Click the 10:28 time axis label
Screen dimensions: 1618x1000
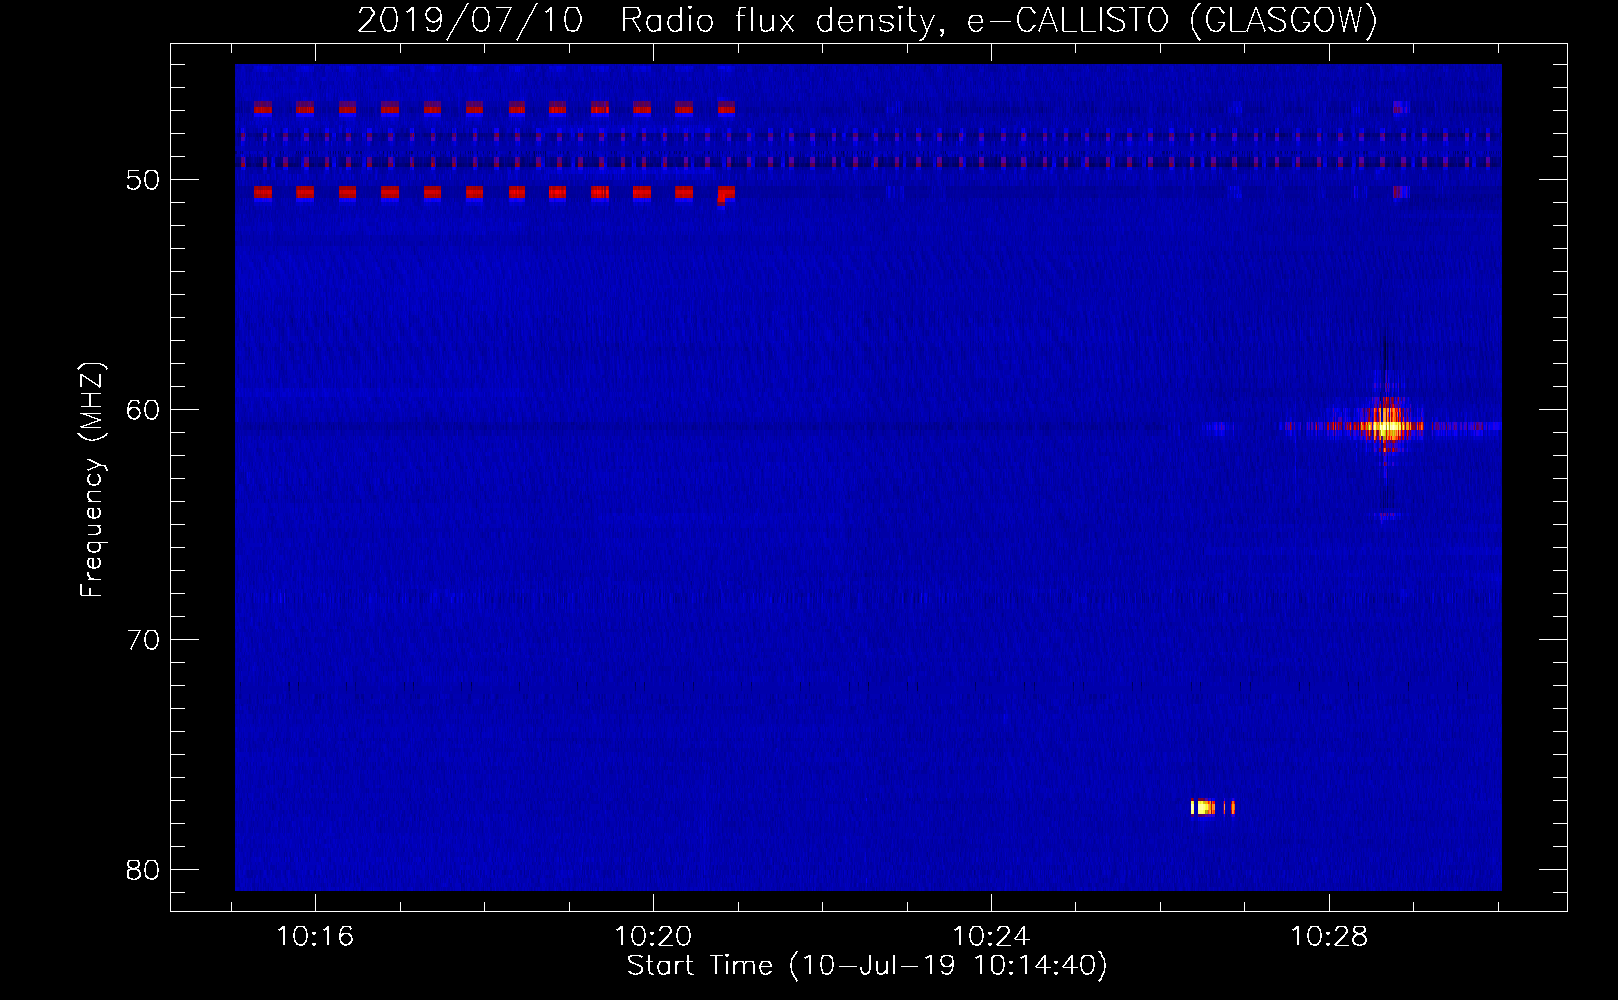tap(1329, 936)
